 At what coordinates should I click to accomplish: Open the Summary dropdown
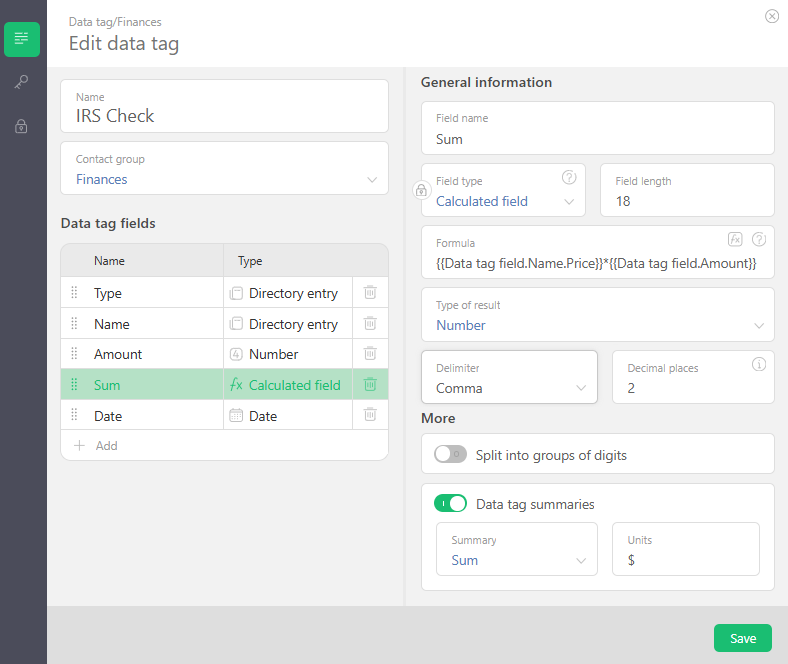[x=517, y=549]
